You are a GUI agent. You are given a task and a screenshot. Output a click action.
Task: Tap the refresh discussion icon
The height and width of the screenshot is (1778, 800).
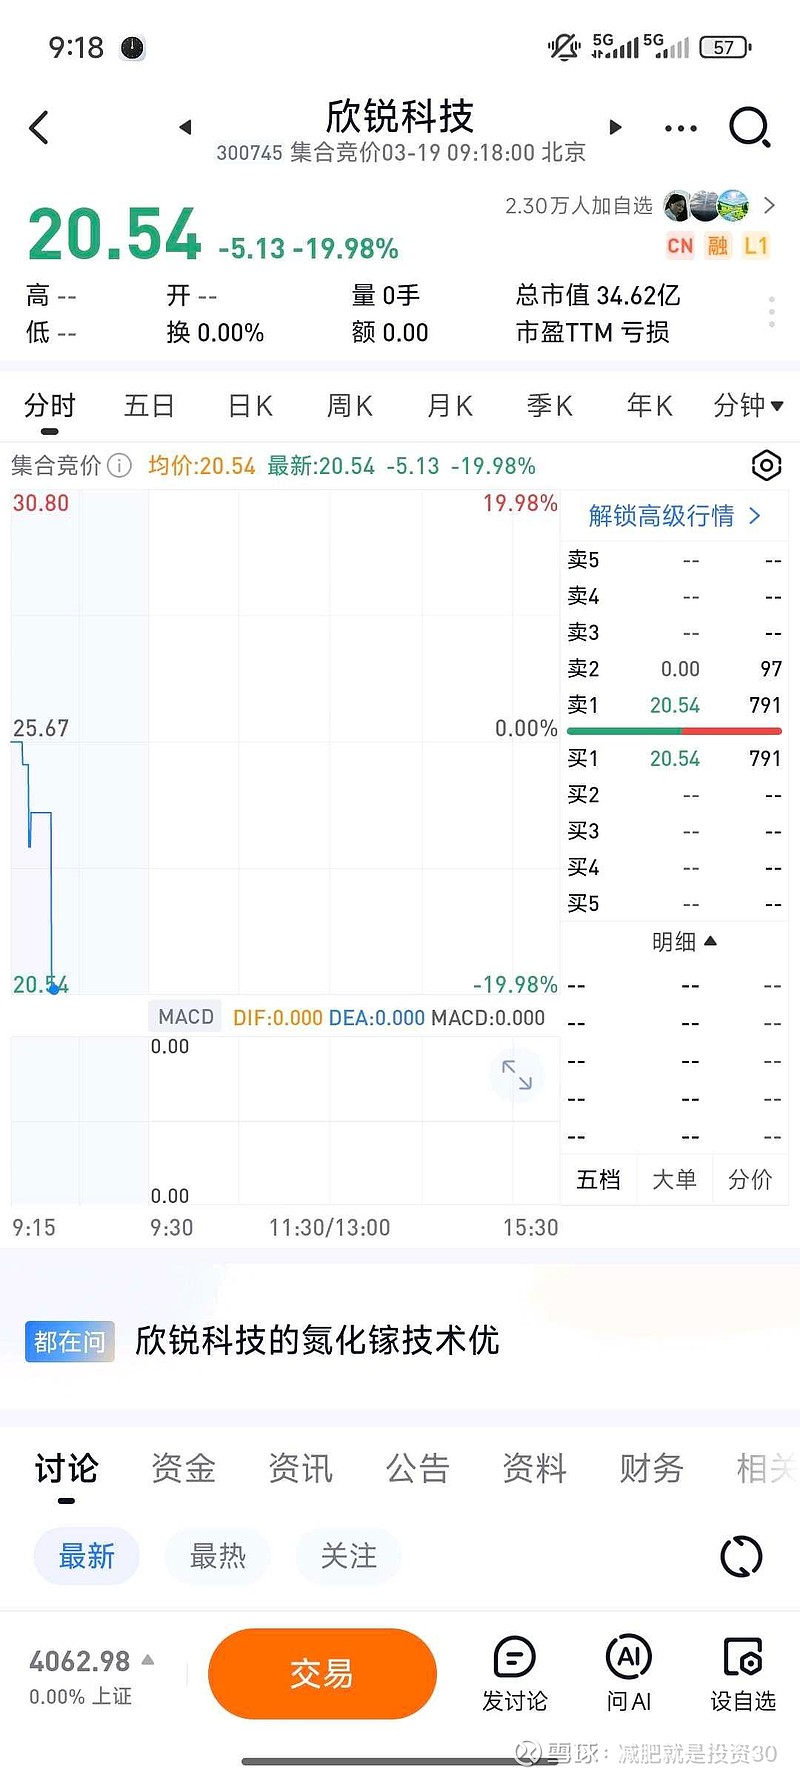click(x=741, y=1556)
